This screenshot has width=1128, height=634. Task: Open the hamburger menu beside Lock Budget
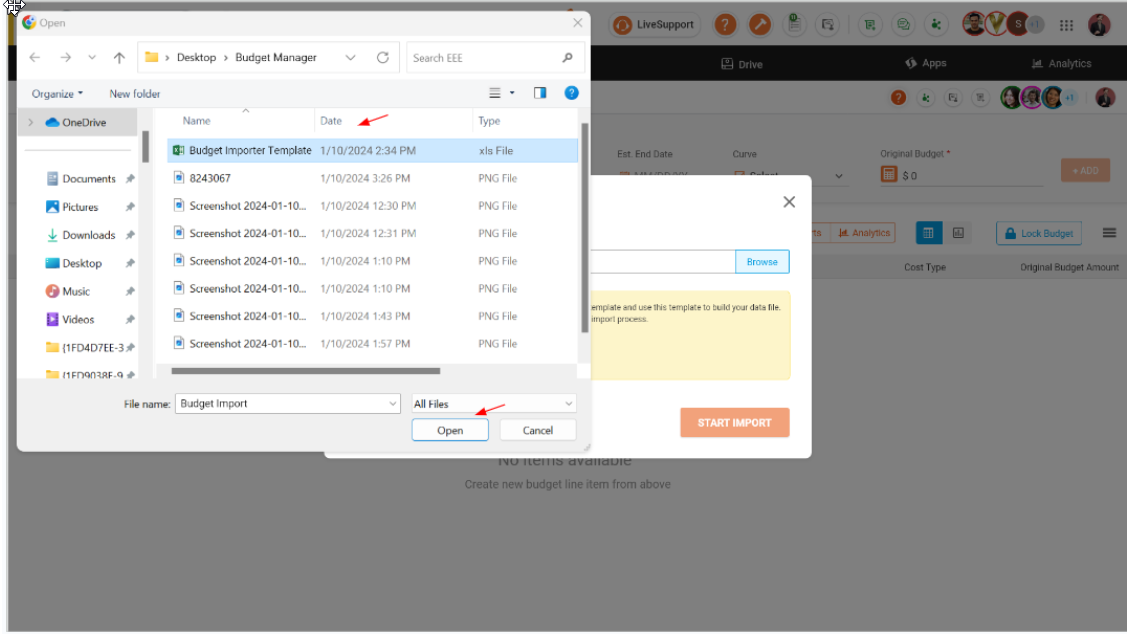coord(1109,233)
